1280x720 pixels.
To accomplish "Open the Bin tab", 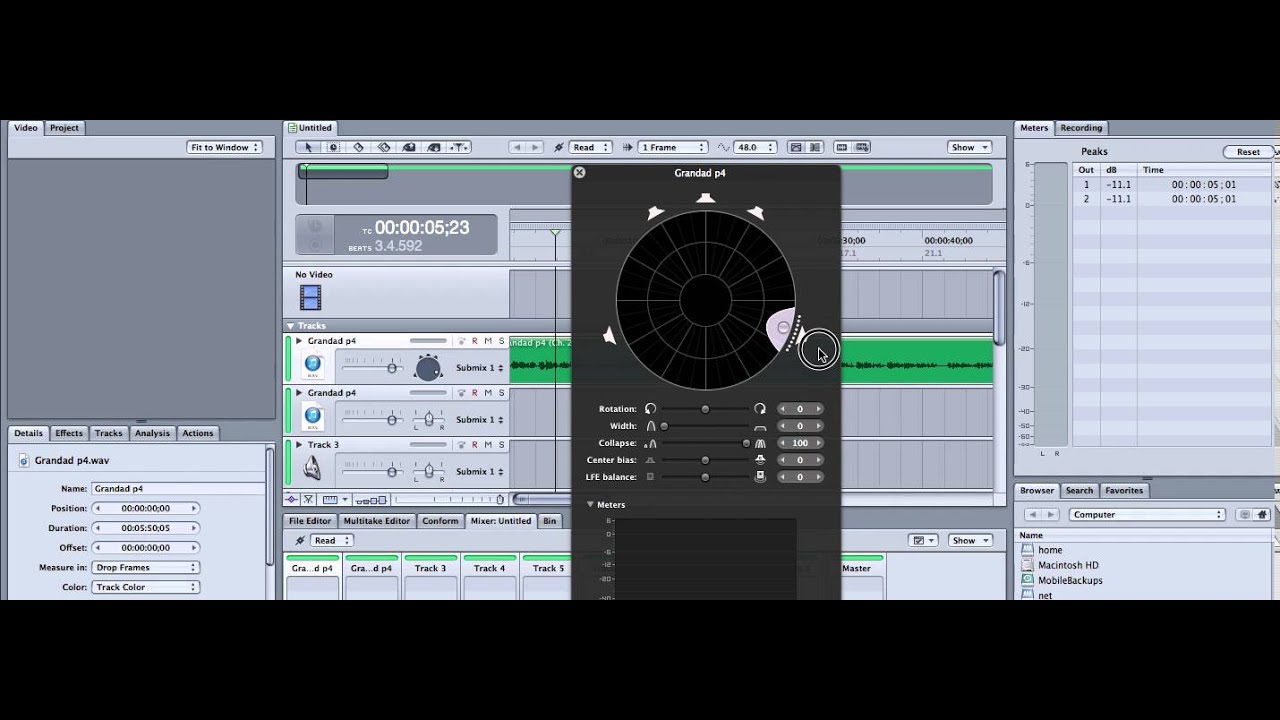I will tap(549, 521).
